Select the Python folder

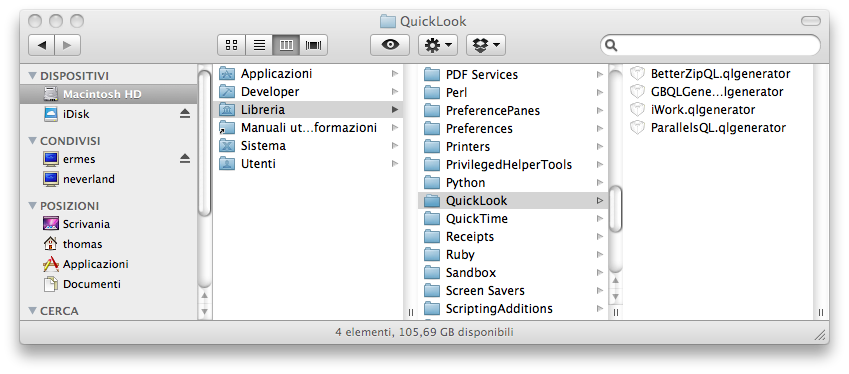click(x=513, y=182)
